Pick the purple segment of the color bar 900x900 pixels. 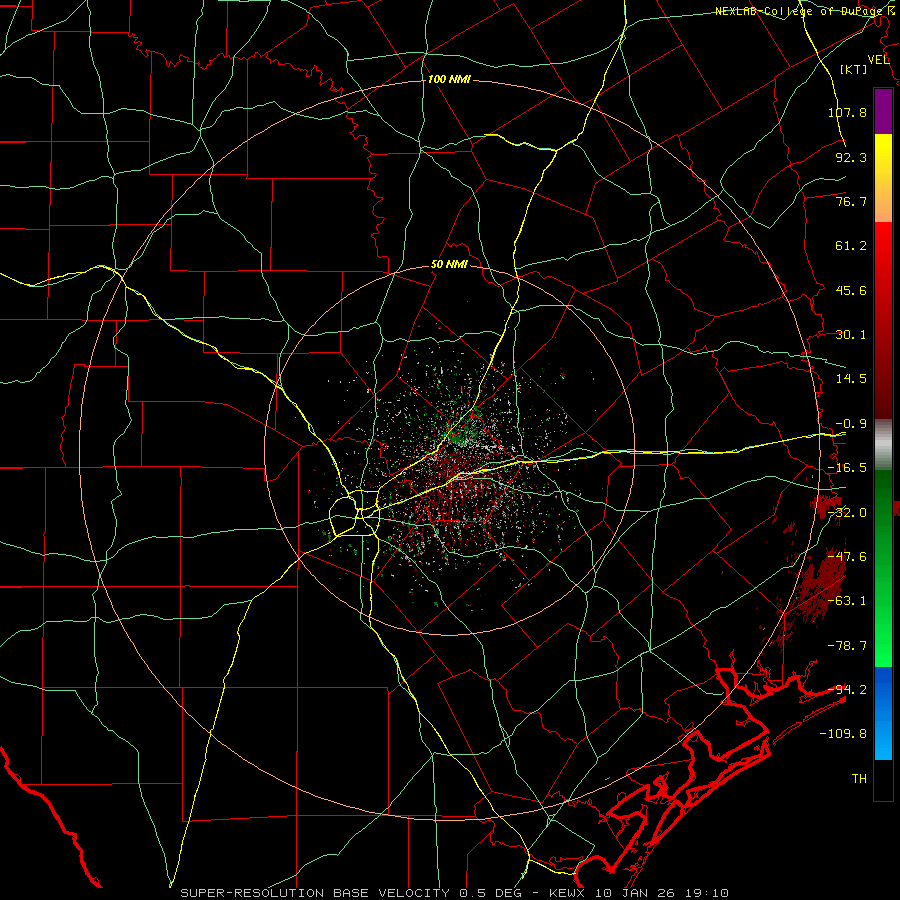(883, 112)
